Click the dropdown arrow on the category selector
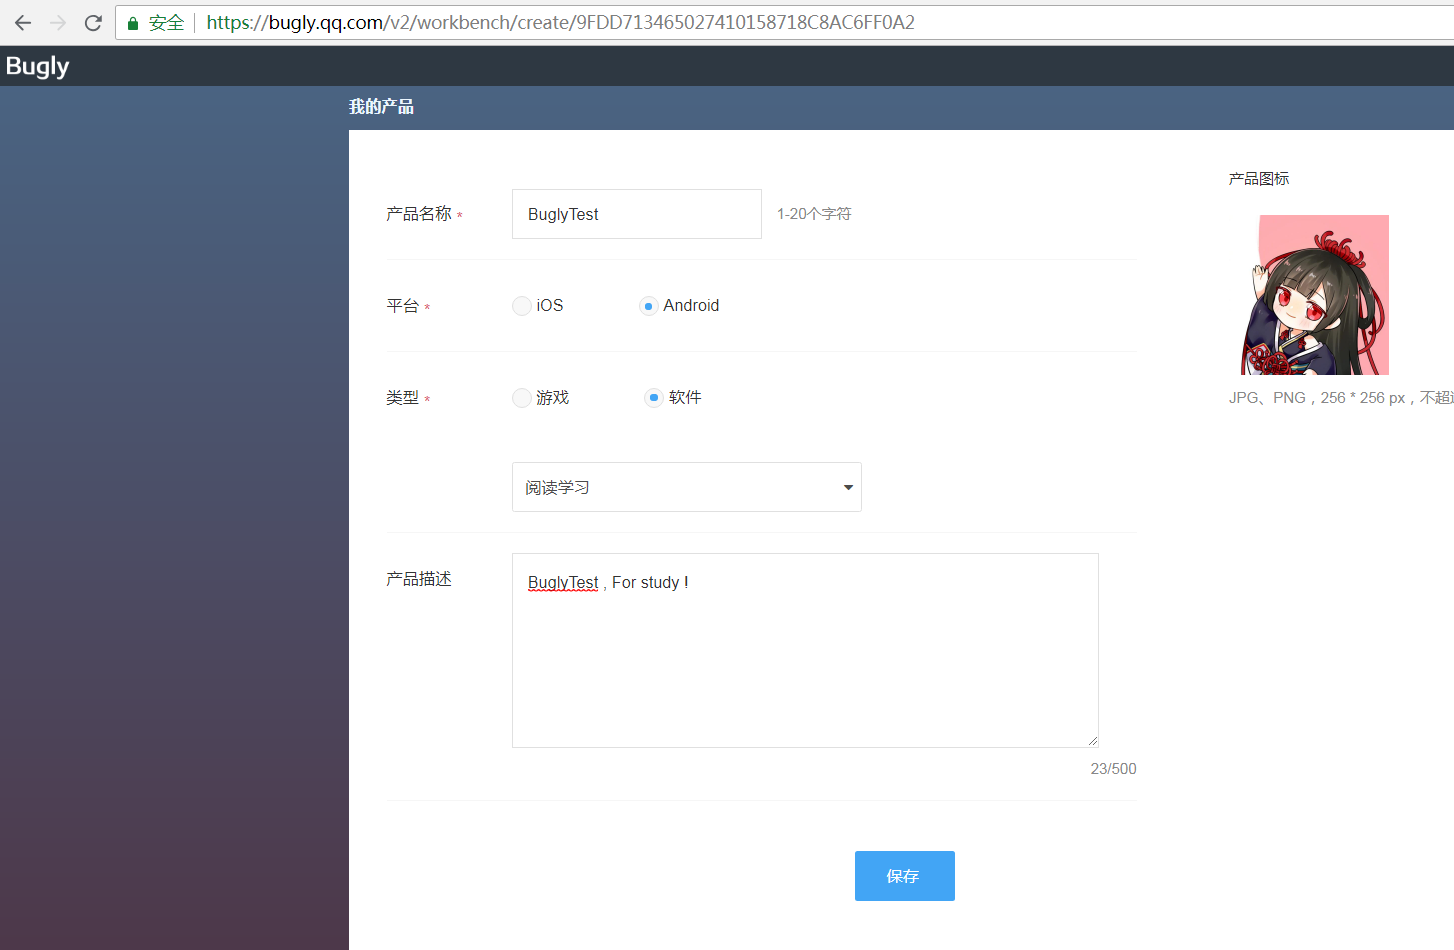The height and width of the screenshot is (950, 1454). pos(847,487)
